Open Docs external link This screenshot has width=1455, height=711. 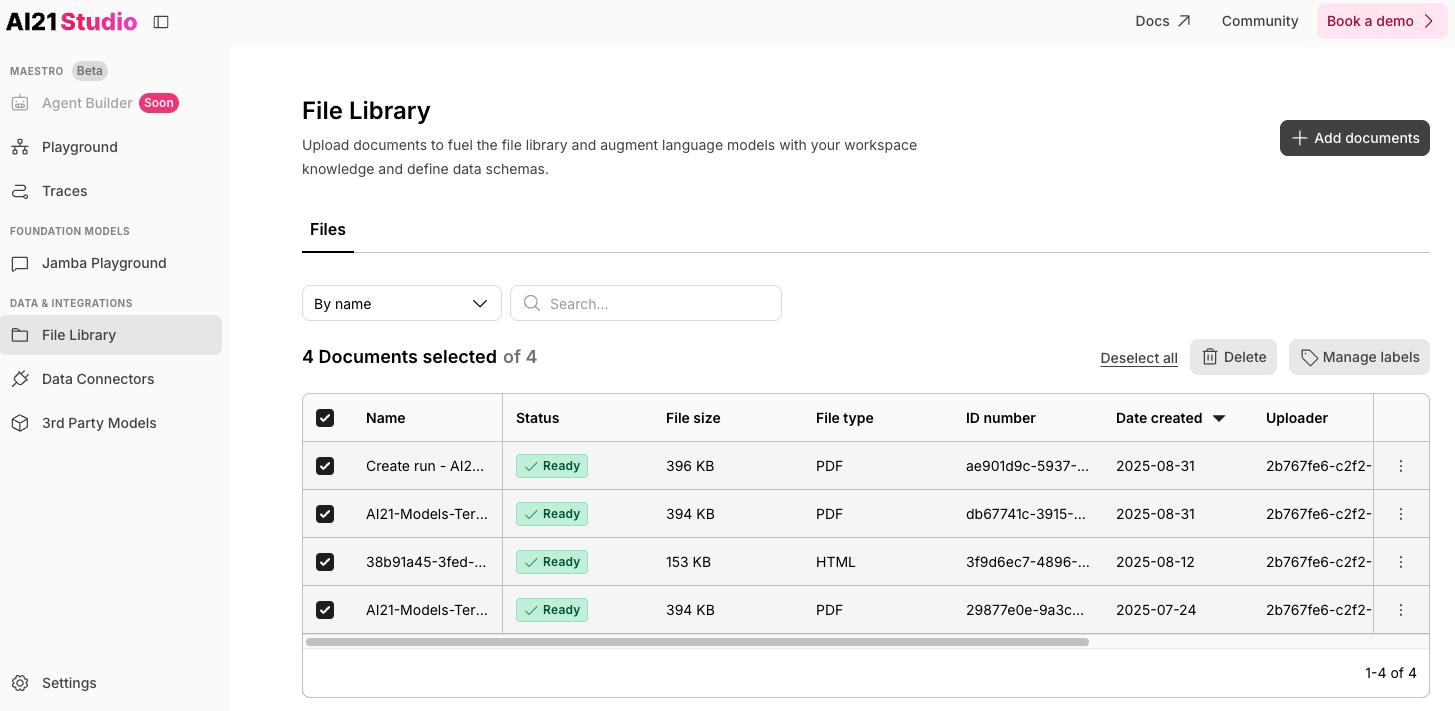coord(1163,21)
